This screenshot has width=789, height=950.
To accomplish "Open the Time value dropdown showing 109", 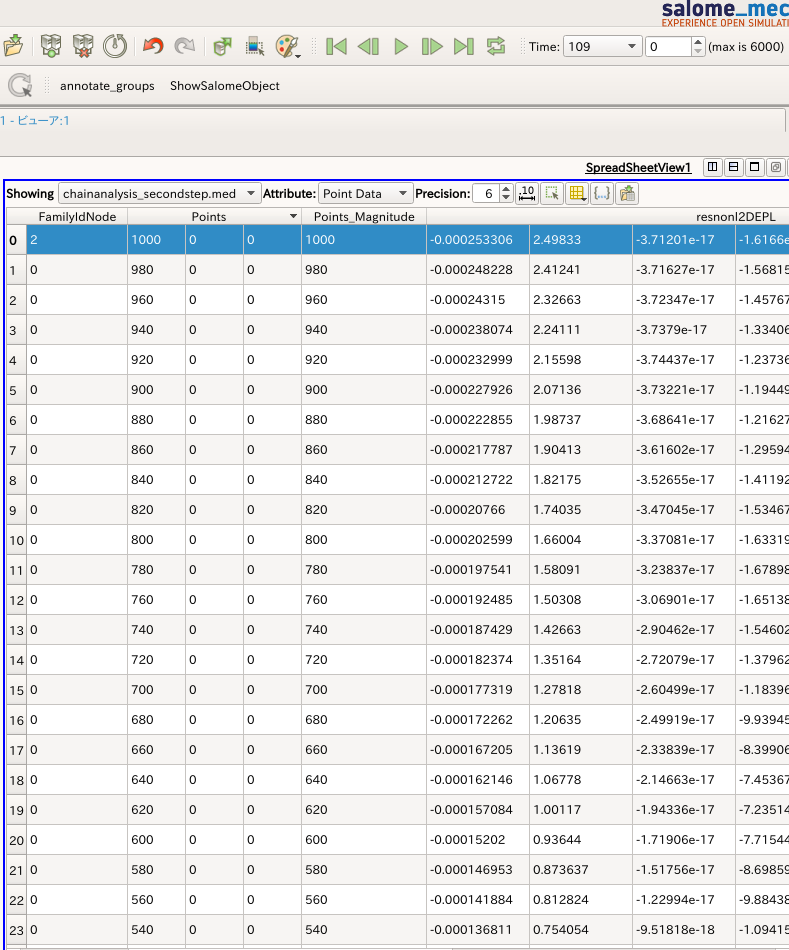I will [x=602, y=47].
